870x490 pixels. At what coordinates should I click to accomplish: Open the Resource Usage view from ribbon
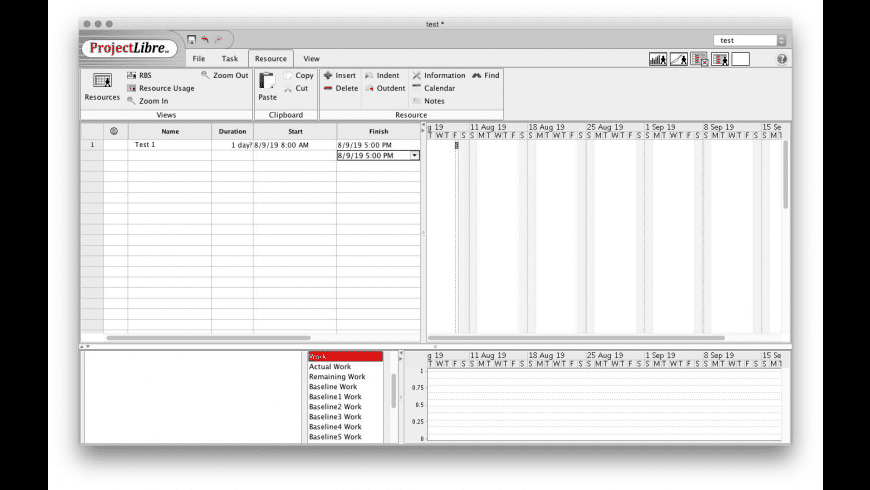pos(161,88)
